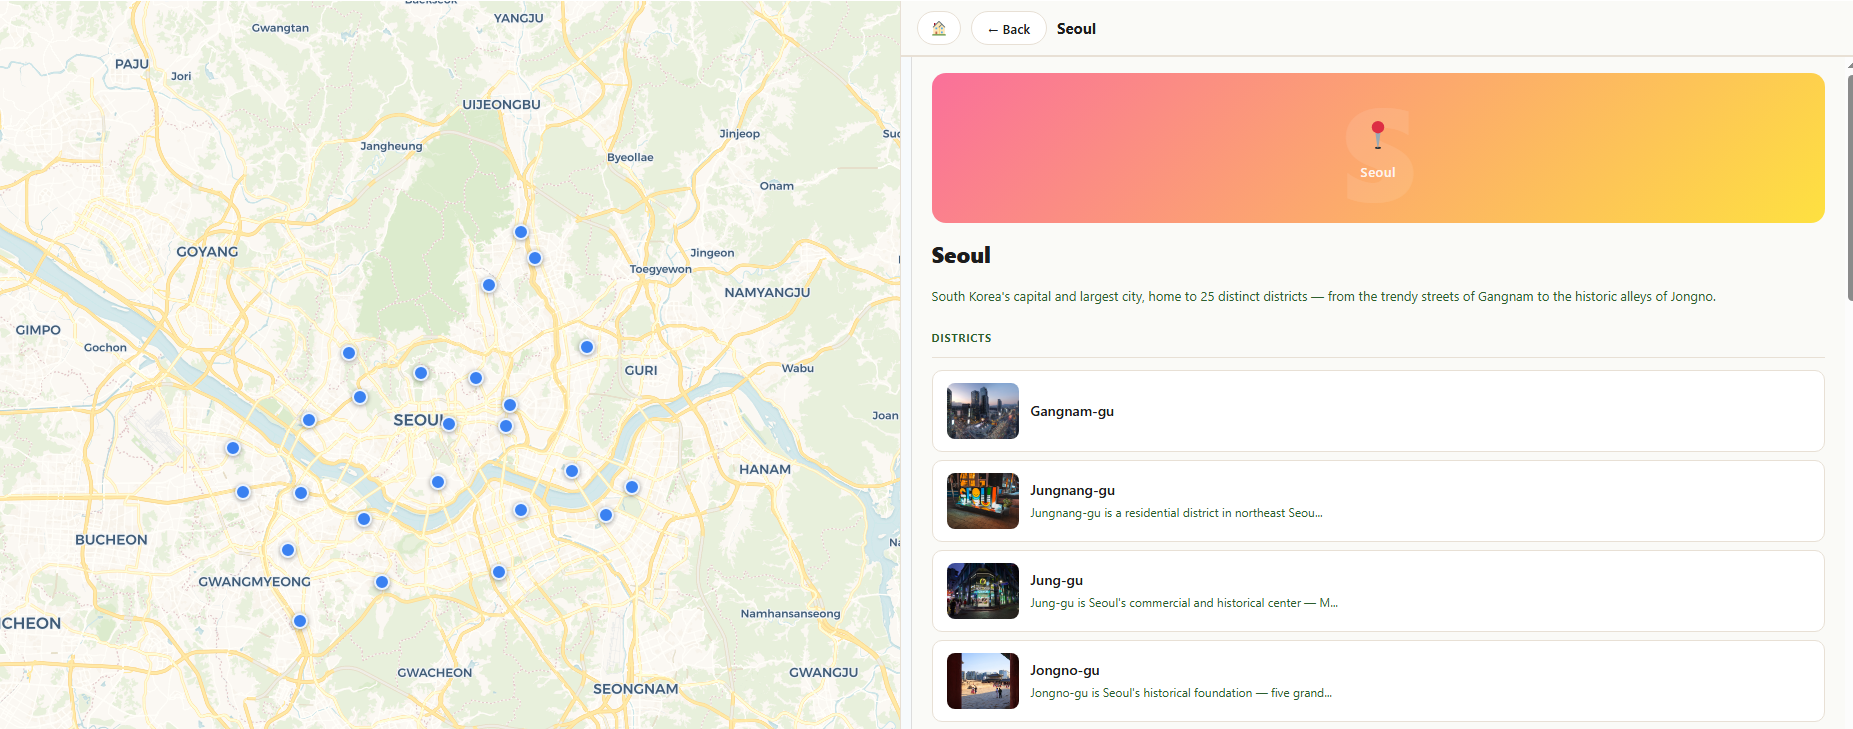Select the northernmost blue map marker
Screen dimensions: 1853x729
(521, 232)
